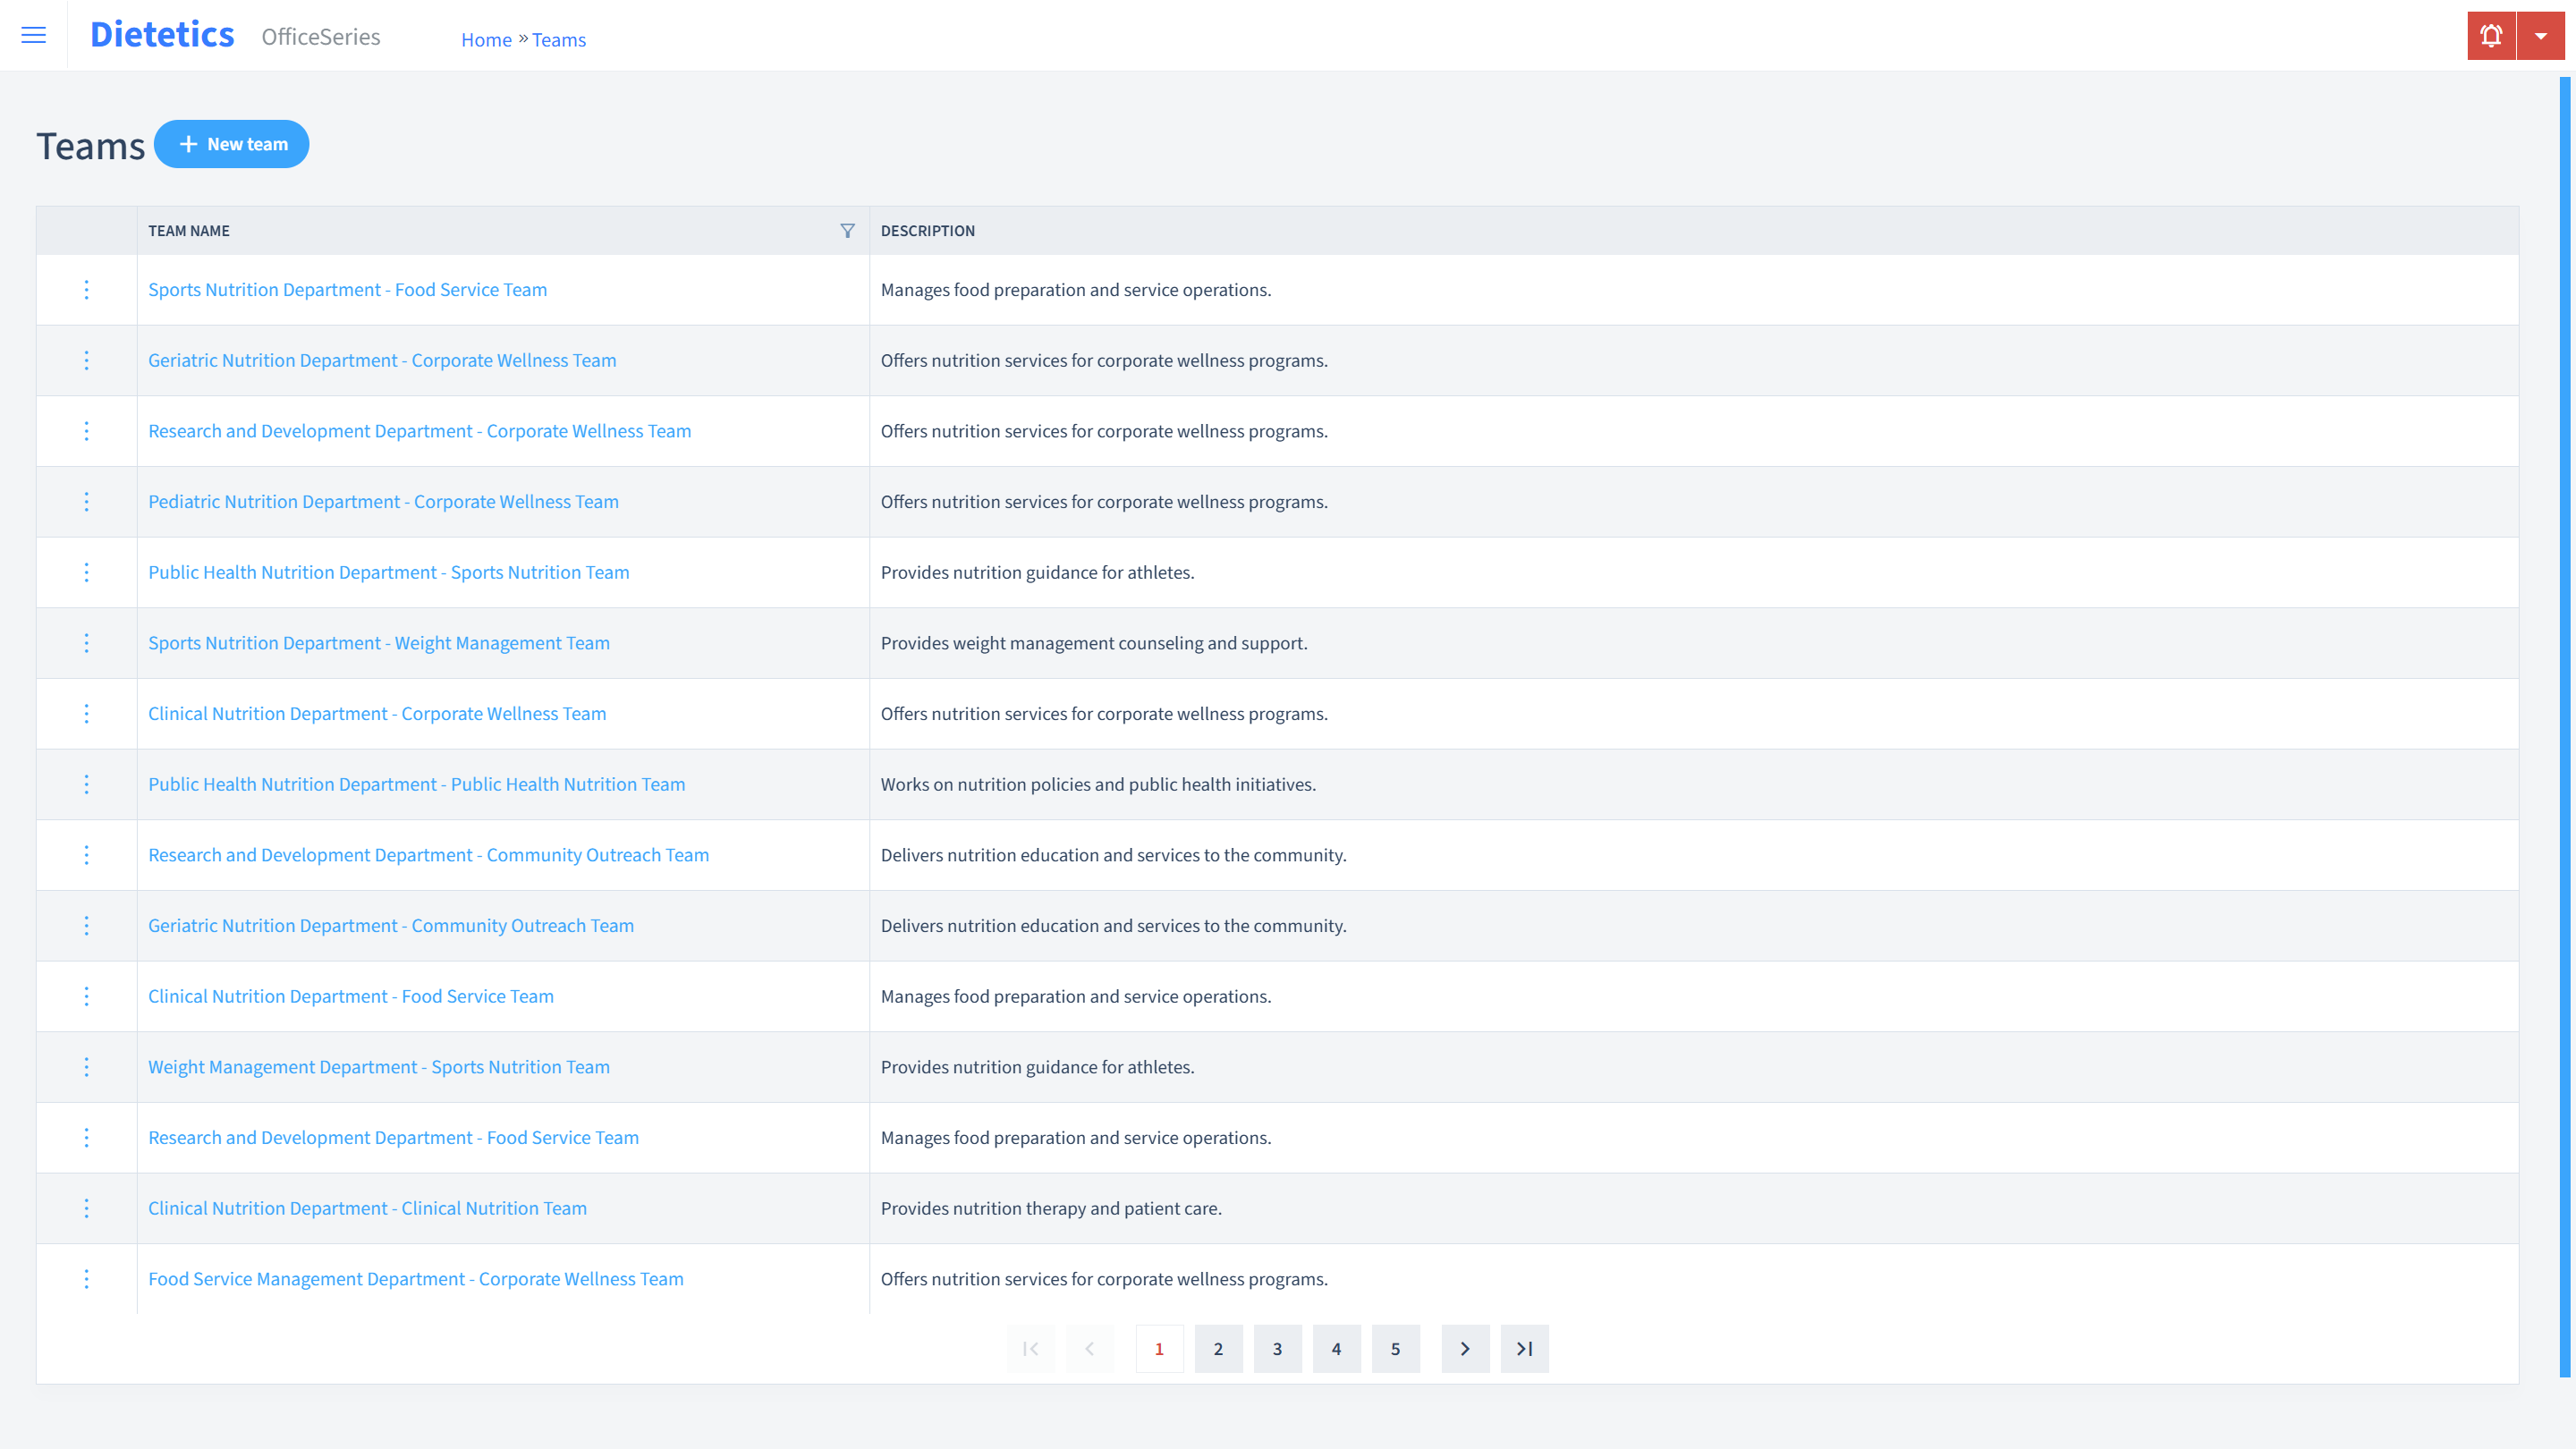The height and width of the screenshot is (1449, 2576).
Task: Go to page 5 of teams
Action: tap(1396, 1348)
